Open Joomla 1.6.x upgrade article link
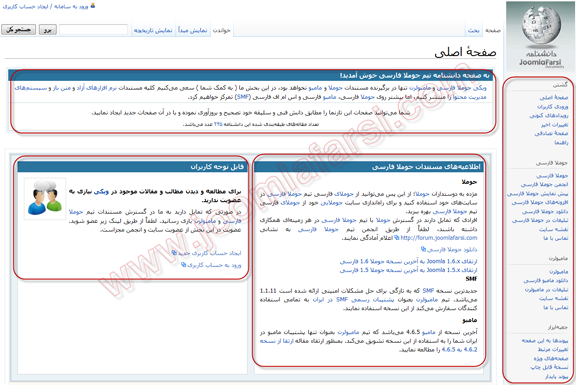Viewport: 576px width, 385px height. tap(408, 262)
